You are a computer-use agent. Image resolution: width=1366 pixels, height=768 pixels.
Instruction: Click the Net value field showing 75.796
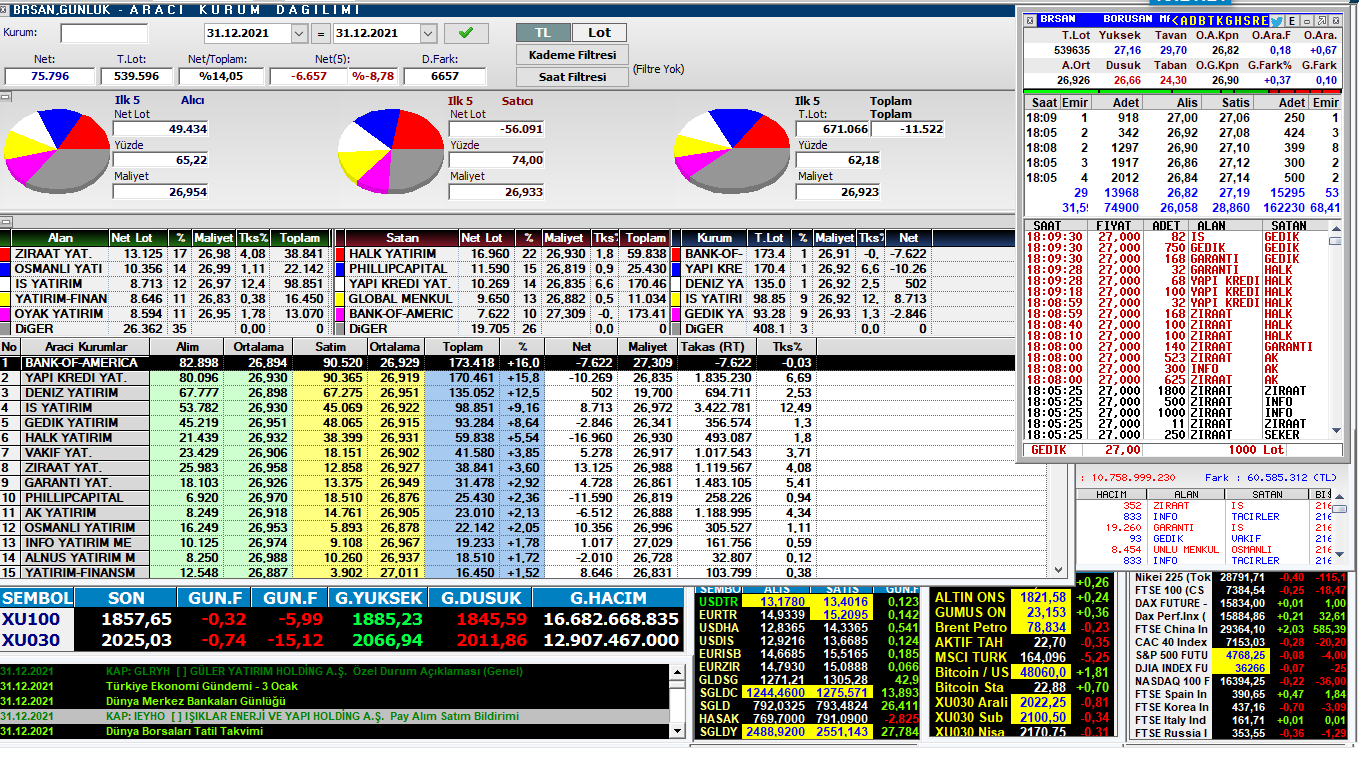click(50, 76)
